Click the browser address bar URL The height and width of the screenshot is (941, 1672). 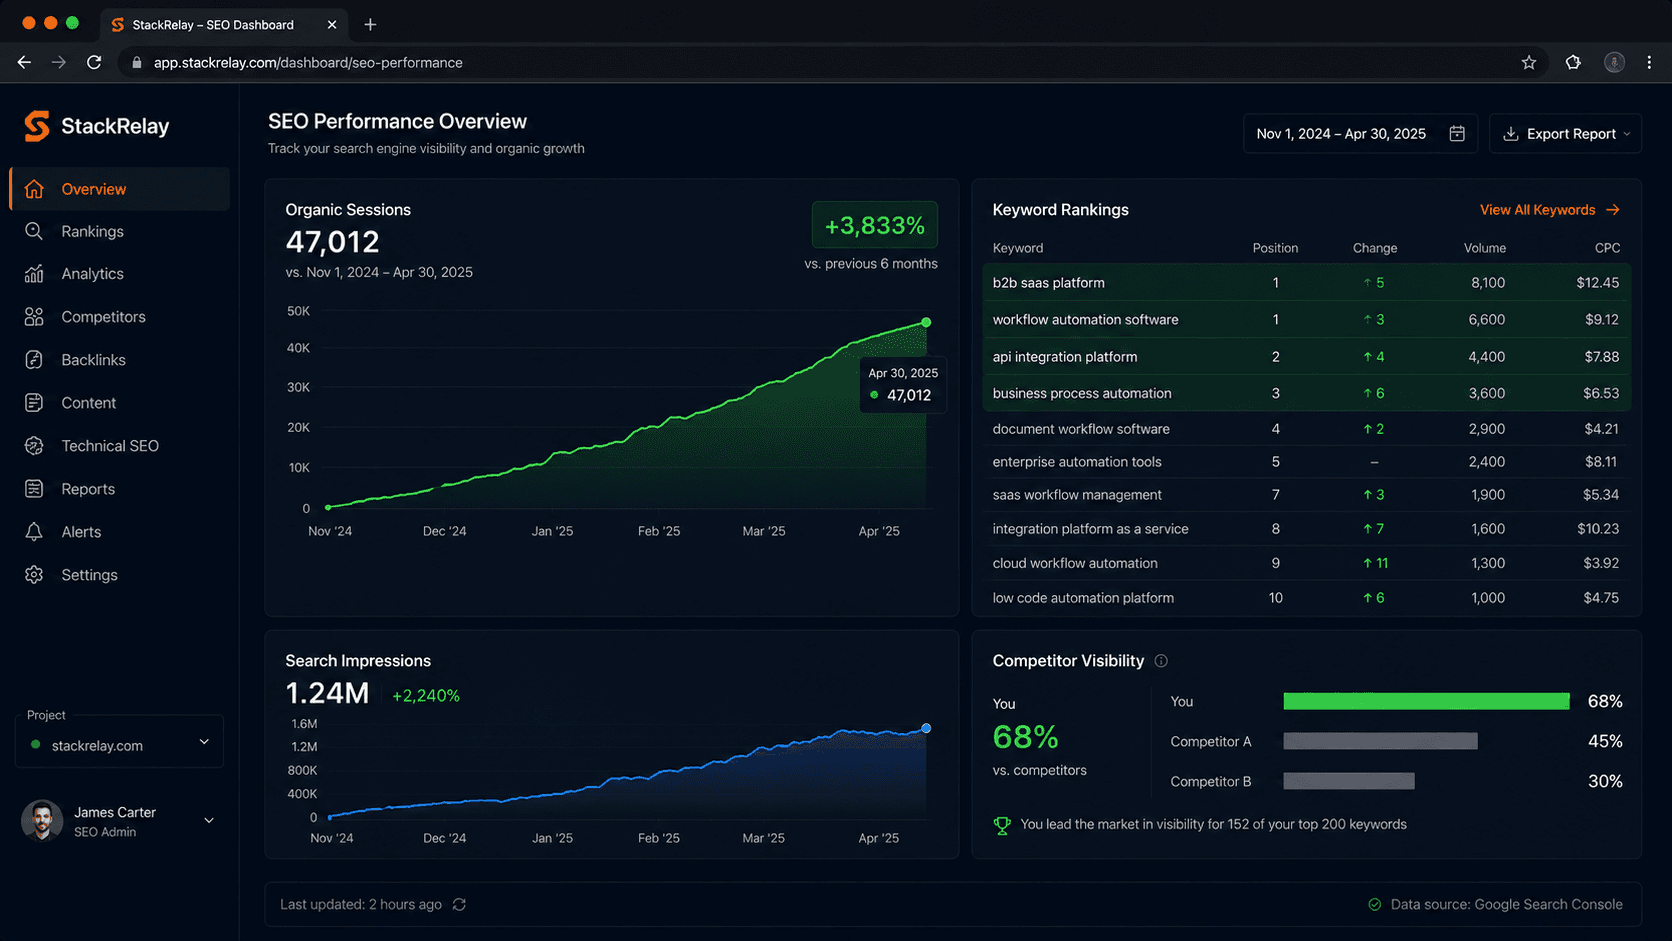point(308,62)
